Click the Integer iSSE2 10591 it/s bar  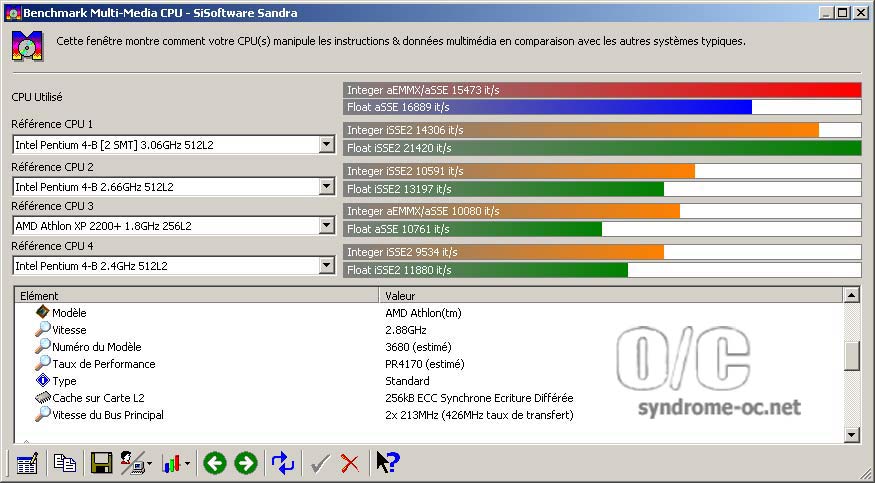click(x=602, y=171)
